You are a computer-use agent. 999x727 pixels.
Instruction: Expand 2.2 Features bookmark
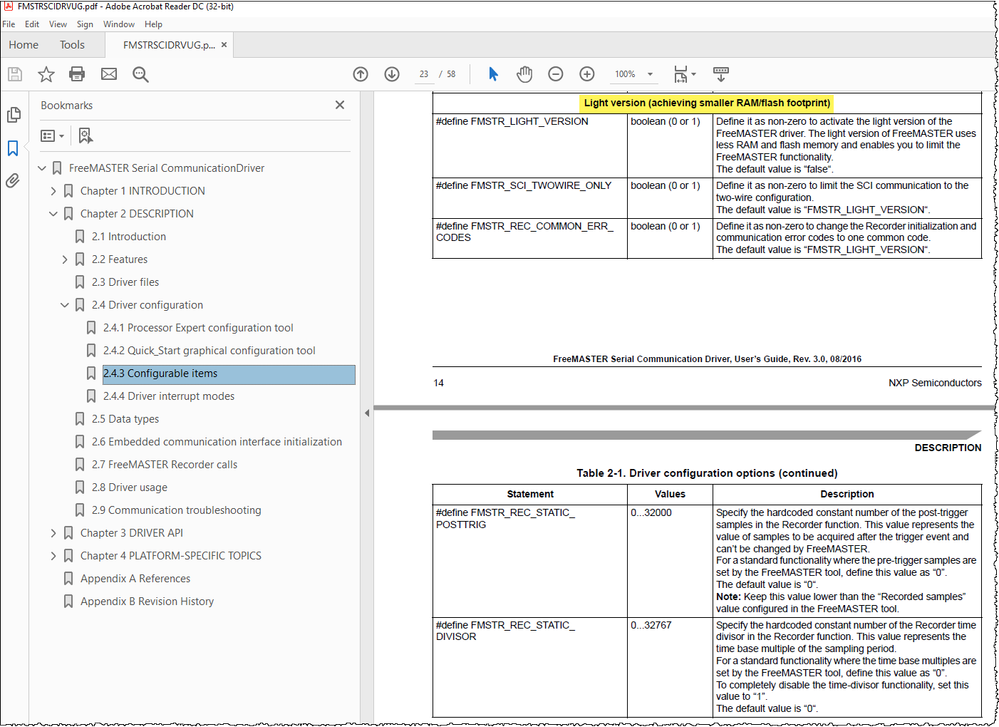[x=65, y=259]
